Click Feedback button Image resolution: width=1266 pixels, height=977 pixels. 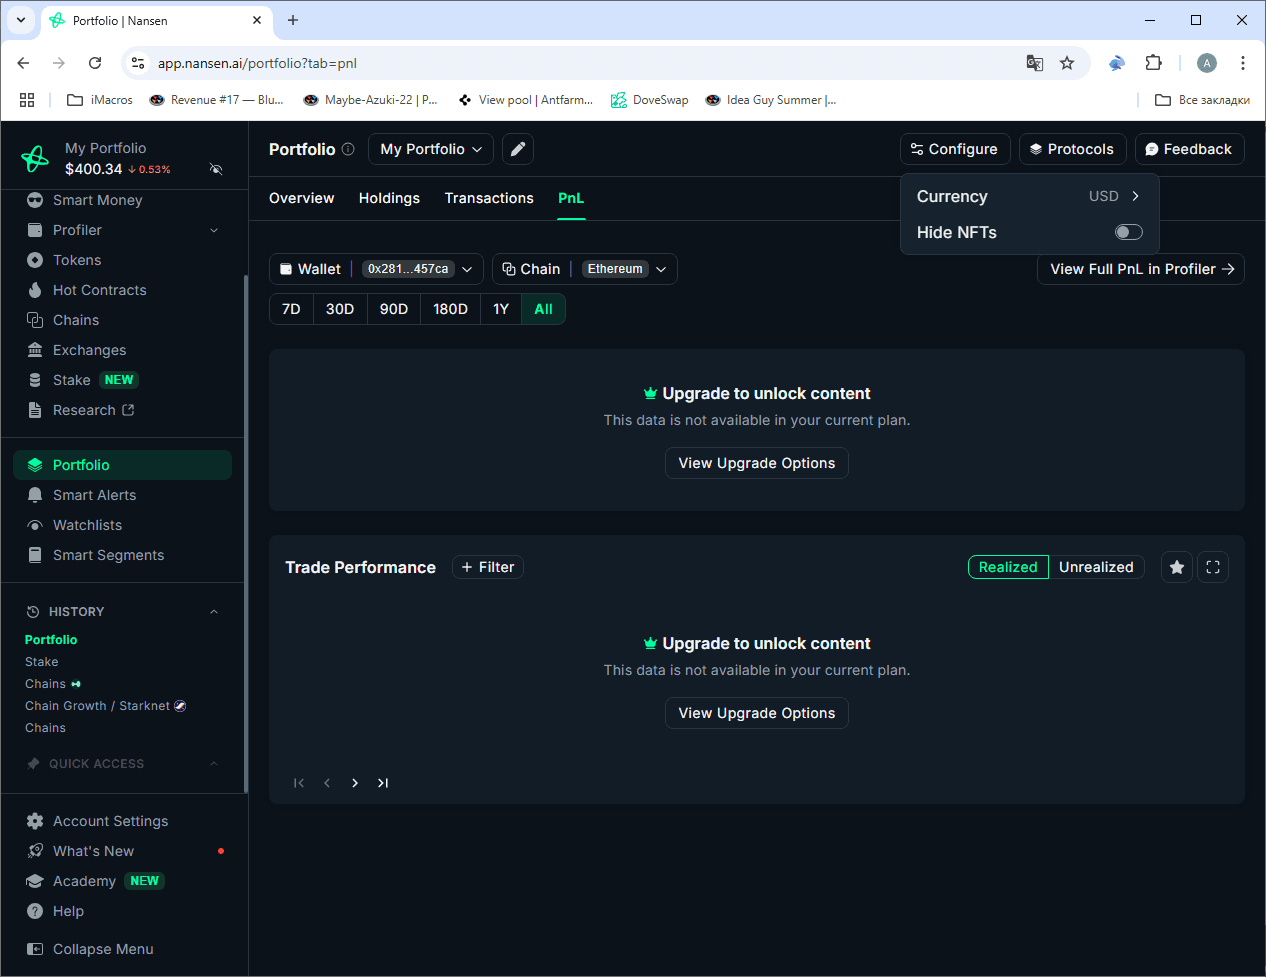(1190, 149)
